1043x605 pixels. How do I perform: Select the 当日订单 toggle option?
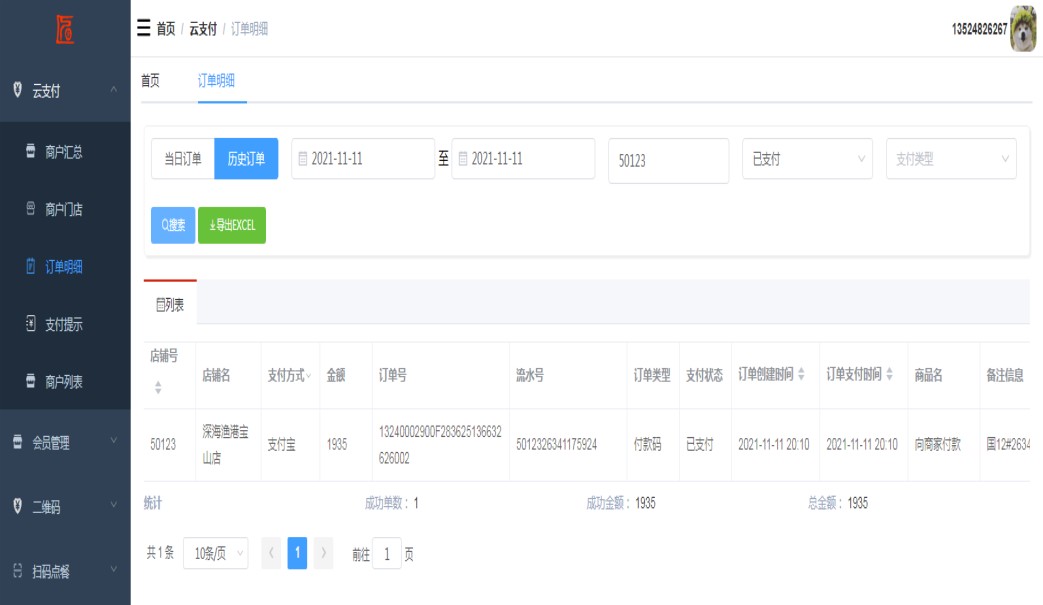[183, 159]
